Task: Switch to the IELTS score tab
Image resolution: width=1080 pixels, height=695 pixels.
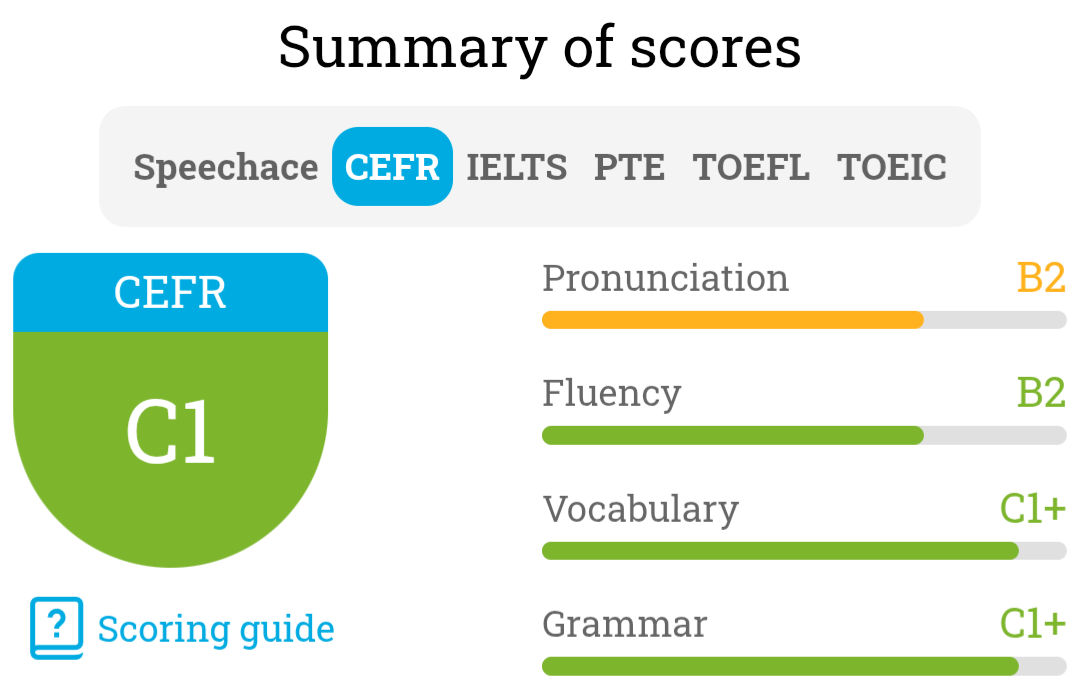Action: click(x=516, y=167)
